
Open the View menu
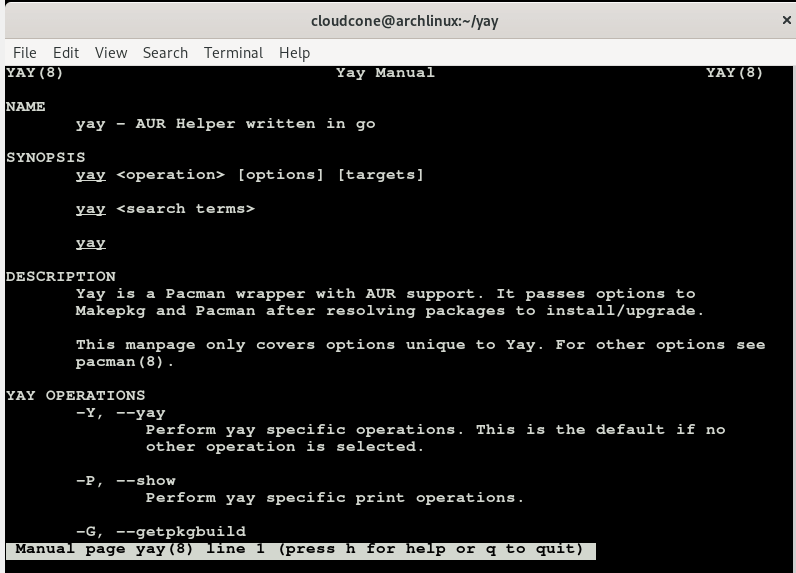111,53
